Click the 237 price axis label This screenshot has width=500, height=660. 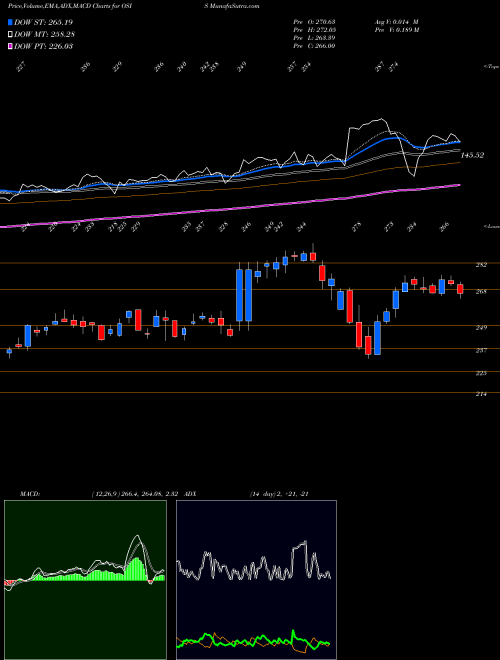[x=481, y=350]
